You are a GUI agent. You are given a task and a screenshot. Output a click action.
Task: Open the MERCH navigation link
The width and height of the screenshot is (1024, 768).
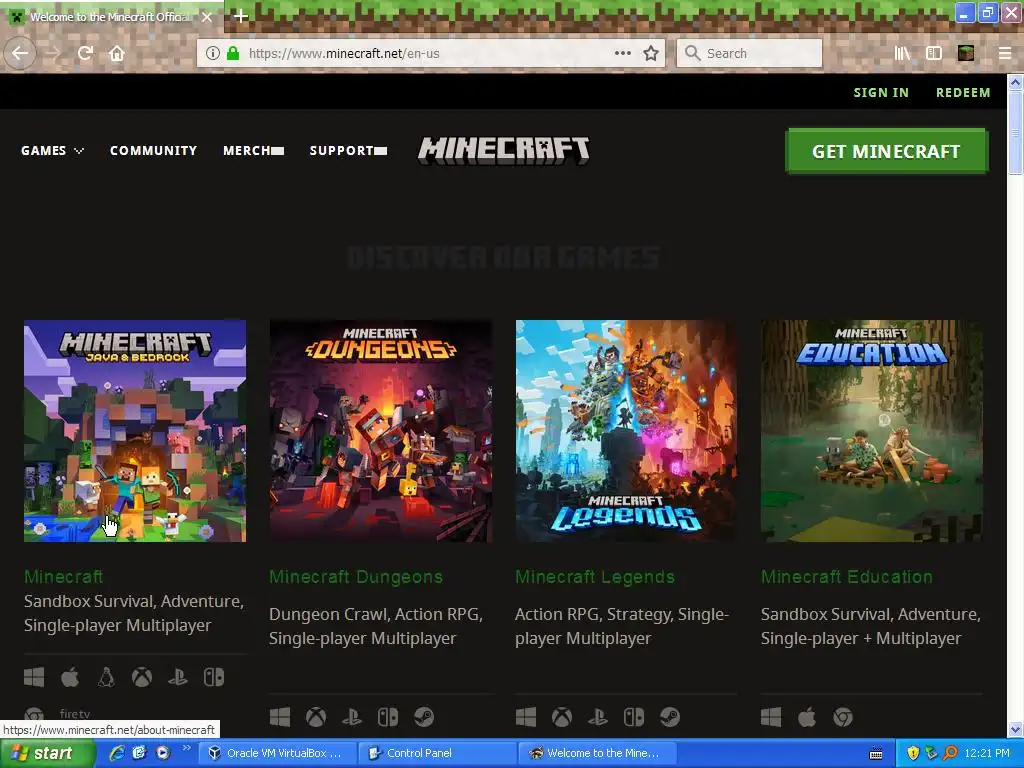[x=253, y=150]
